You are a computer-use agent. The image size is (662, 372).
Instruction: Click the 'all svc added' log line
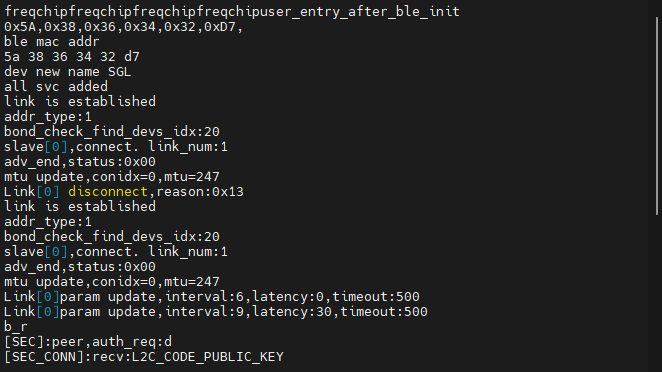click(x=56, y=87)
